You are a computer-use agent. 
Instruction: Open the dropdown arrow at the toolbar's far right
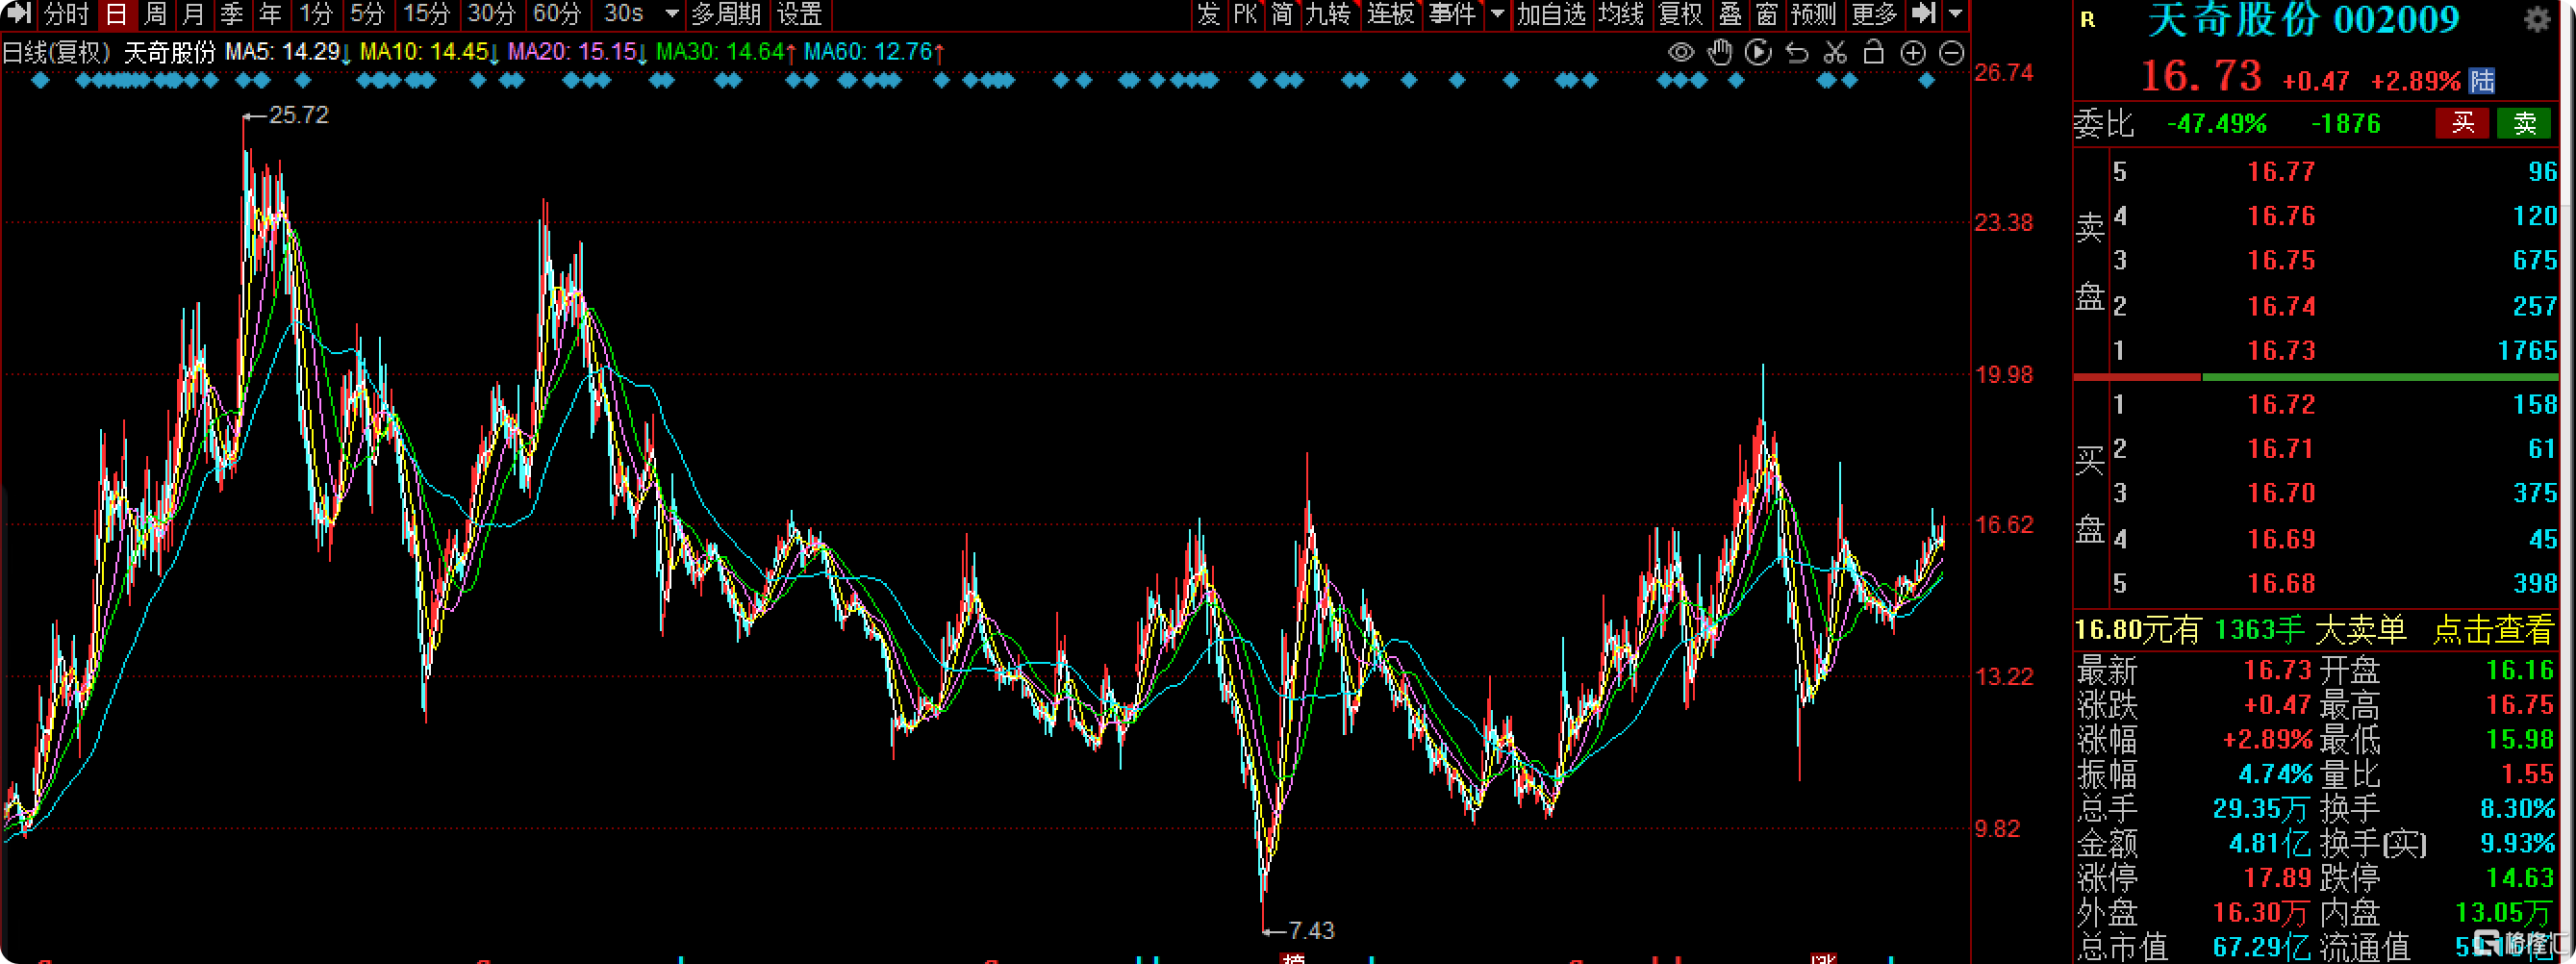click(x=1956, y=14)
